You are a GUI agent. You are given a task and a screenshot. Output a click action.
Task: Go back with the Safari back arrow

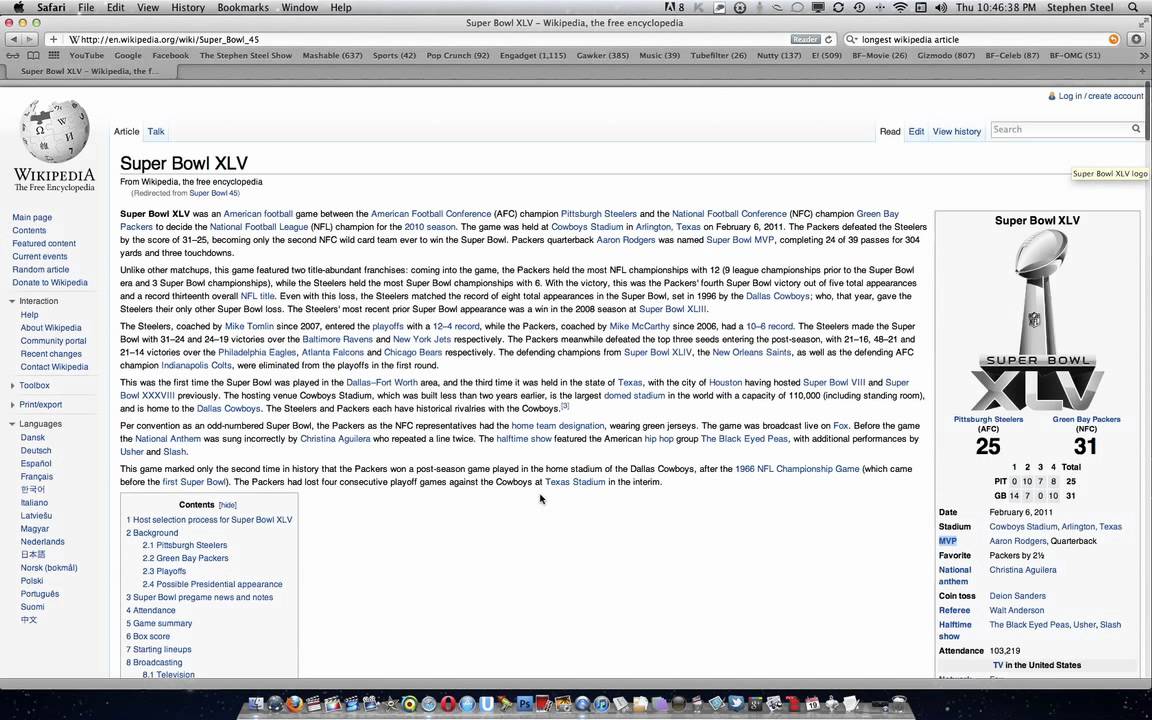tap(13, 39)
